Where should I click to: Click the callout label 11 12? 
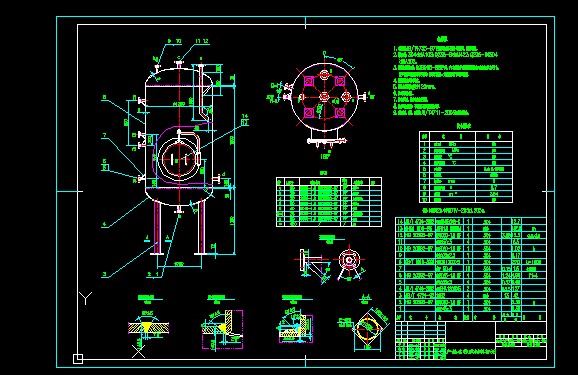click(202, 41)
